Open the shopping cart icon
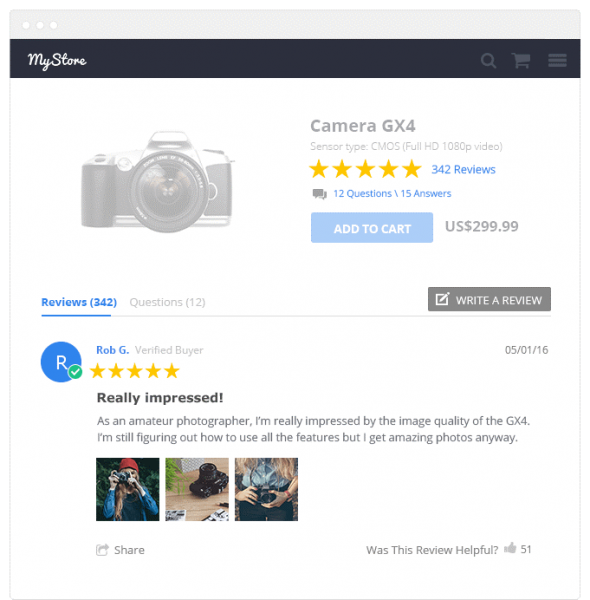The width and height of the screenshot is (590, 600). pos(521,60)
